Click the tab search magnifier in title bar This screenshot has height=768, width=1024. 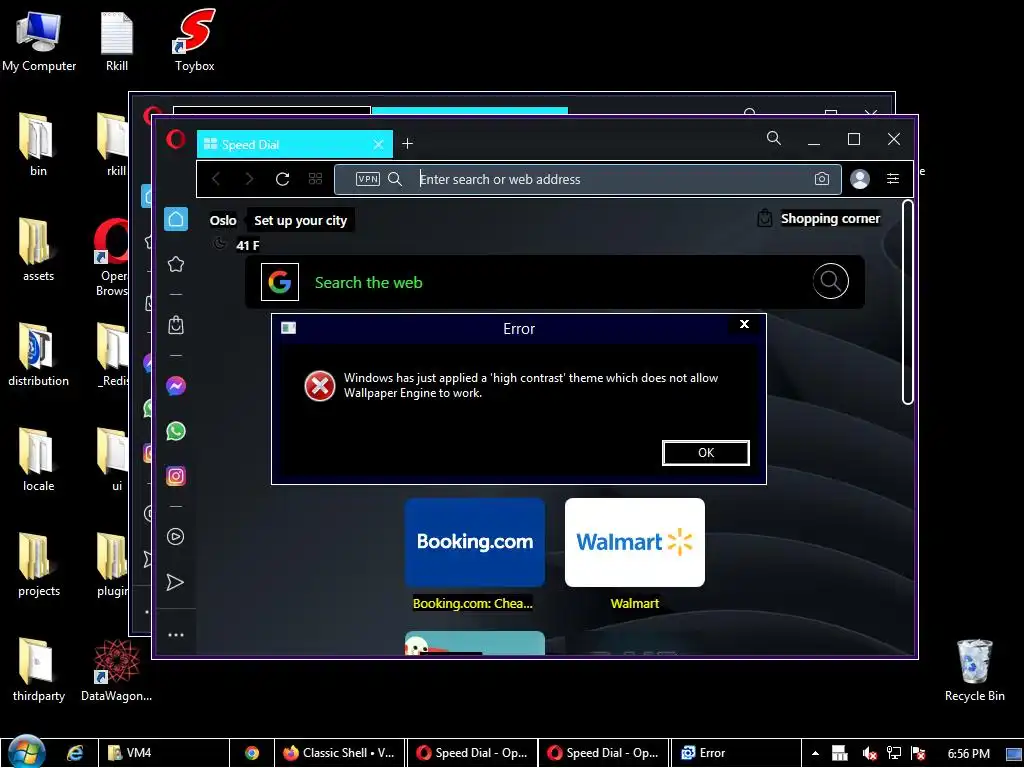click(x=774, y=138)
